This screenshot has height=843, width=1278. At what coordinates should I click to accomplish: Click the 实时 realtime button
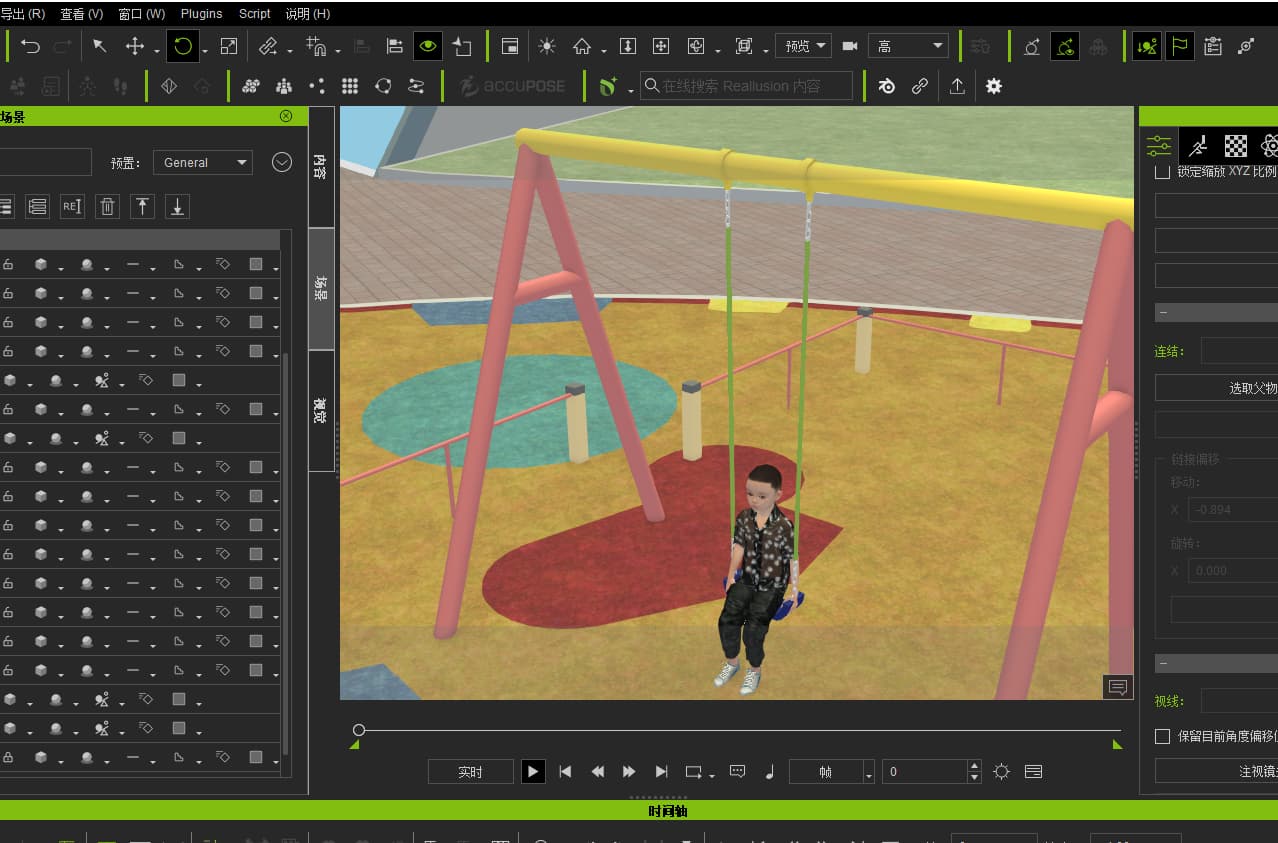coord(470,772)
